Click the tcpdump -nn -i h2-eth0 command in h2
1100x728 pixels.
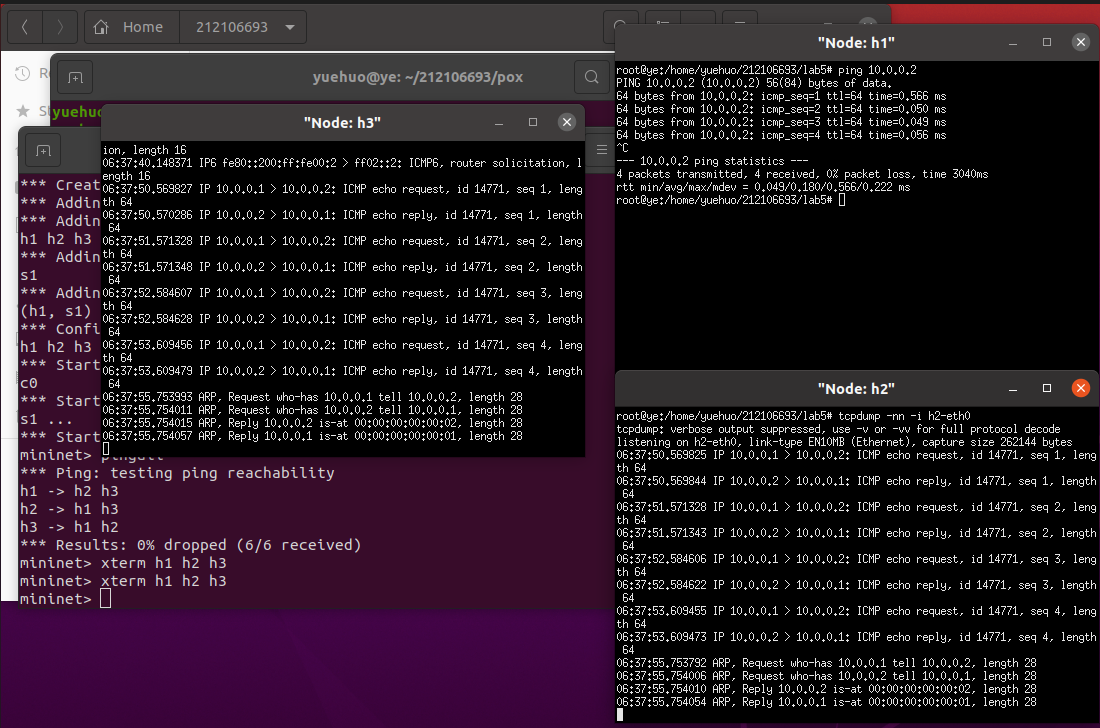pyautogui.click(x=793, y=416)
